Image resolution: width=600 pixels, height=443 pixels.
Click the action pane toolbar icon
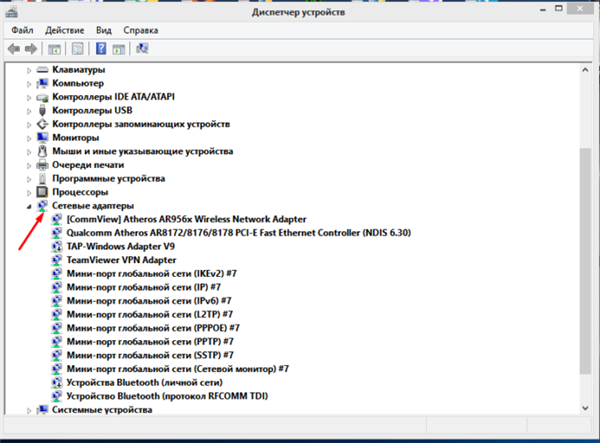point(119,49)
